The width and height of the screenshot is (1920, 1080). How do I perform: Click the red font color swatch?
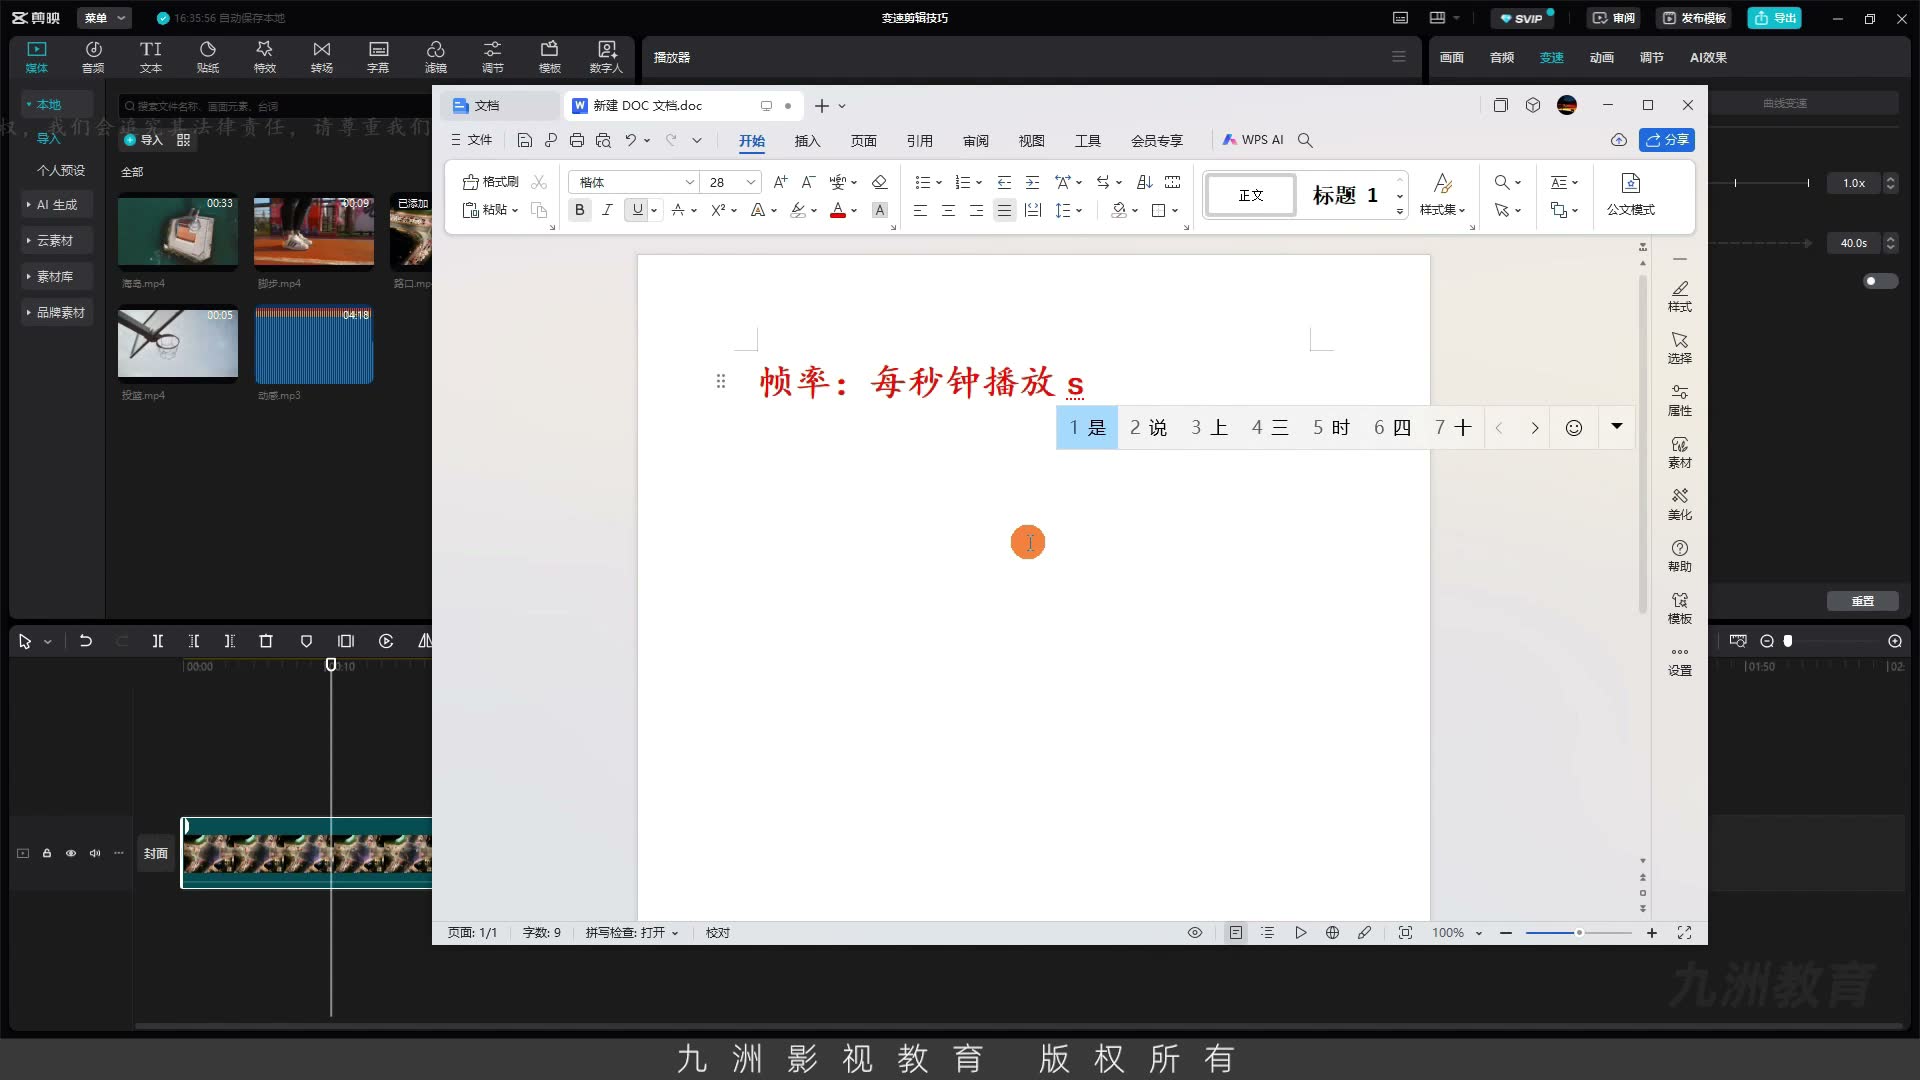838,210
